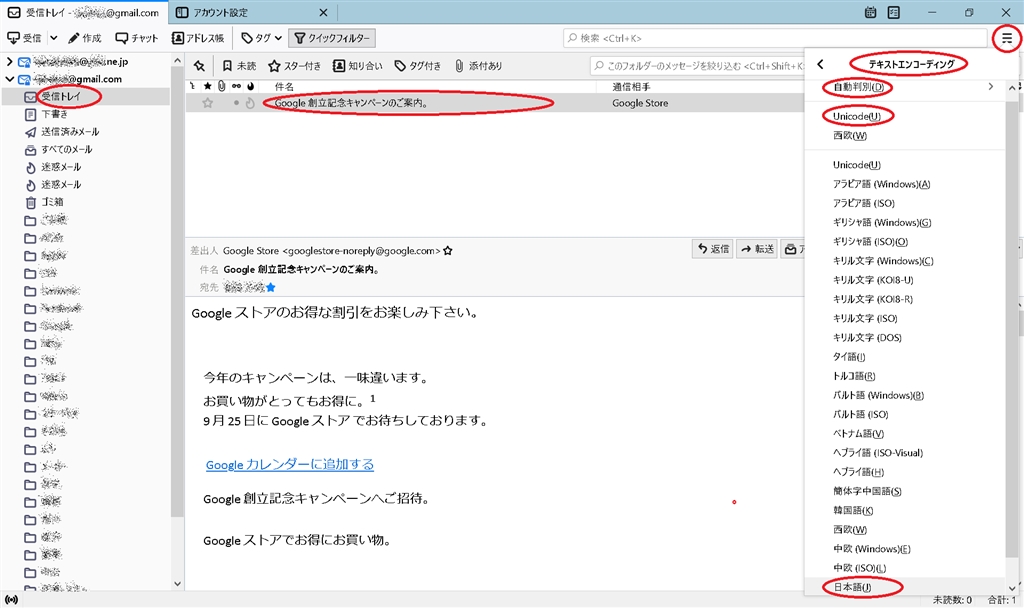1024x608 pixels.
Task: Sort by junk status column header
Action: pos(250,86)
